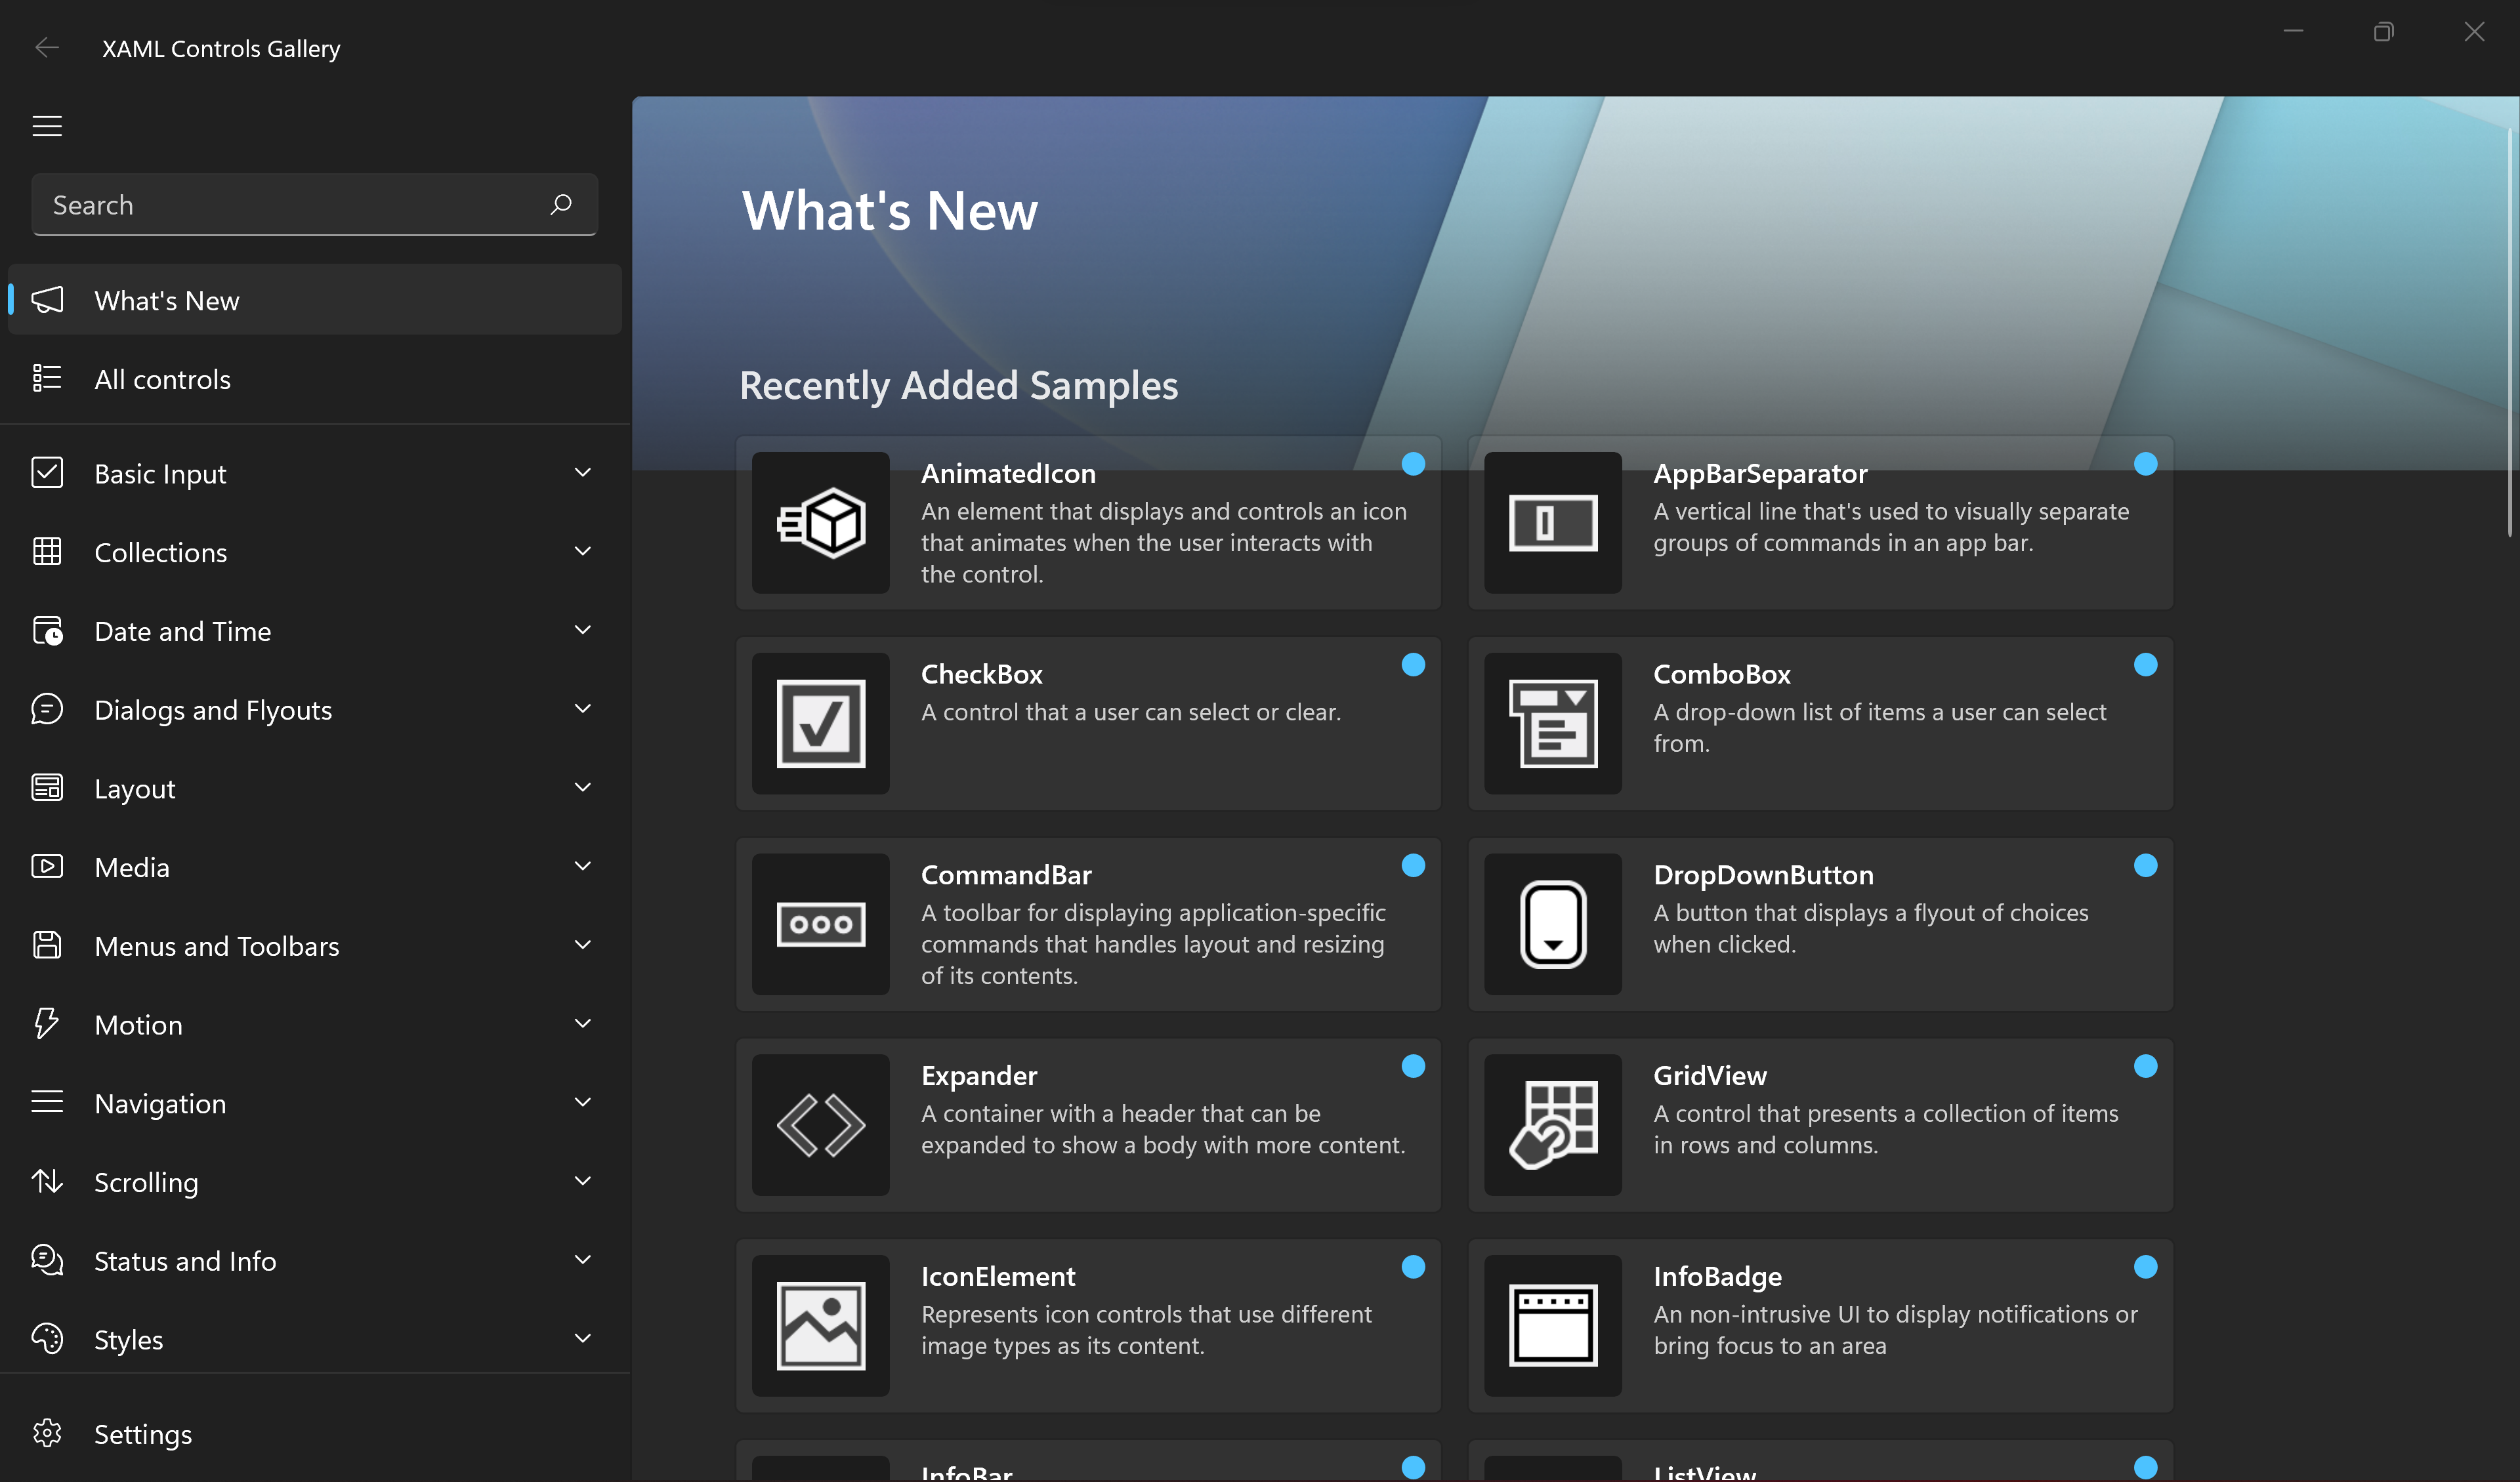
Task: Click the DropDownButton sample icon
Action: 1552,924
